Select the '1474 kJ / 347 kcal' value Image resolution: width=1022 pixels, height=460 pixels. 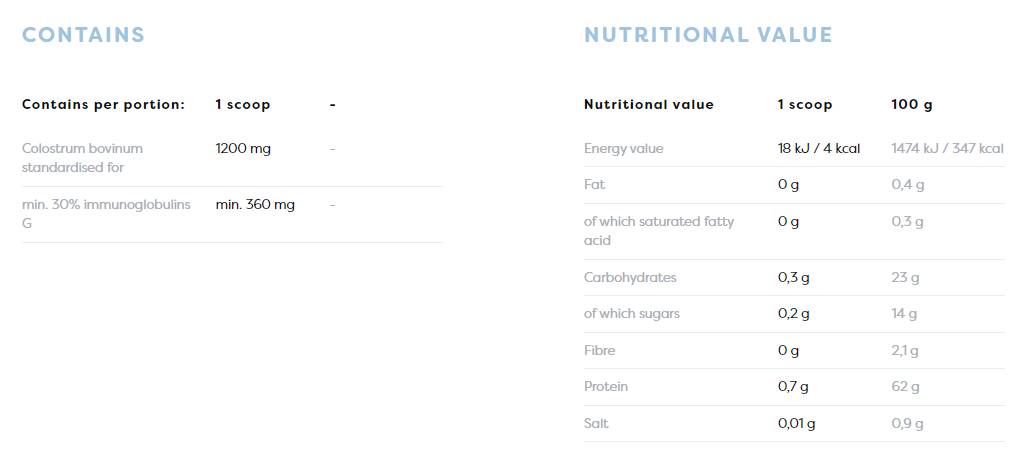tap(947, 148)
